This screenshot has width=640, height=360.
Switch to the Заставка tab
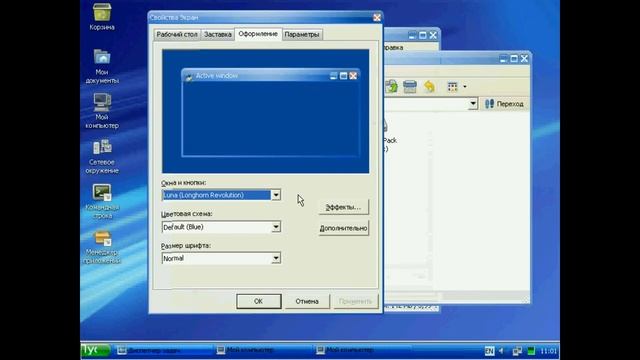[218, 35]
